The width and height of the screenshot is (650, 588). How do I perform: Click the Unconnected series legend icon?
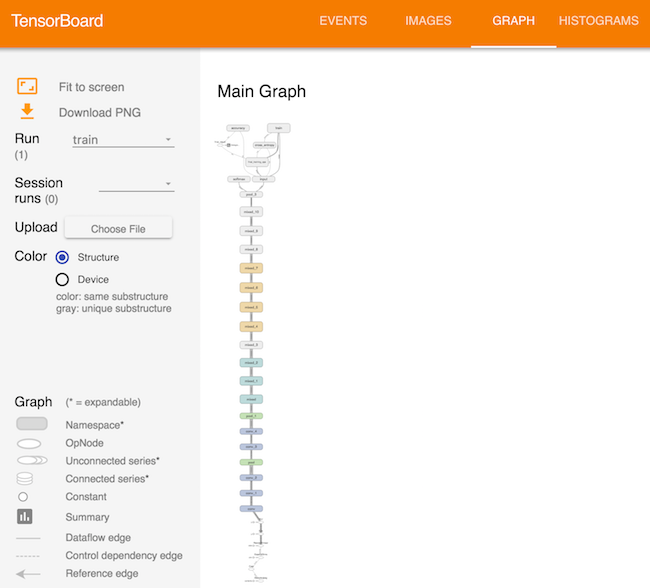pos(32,460)
